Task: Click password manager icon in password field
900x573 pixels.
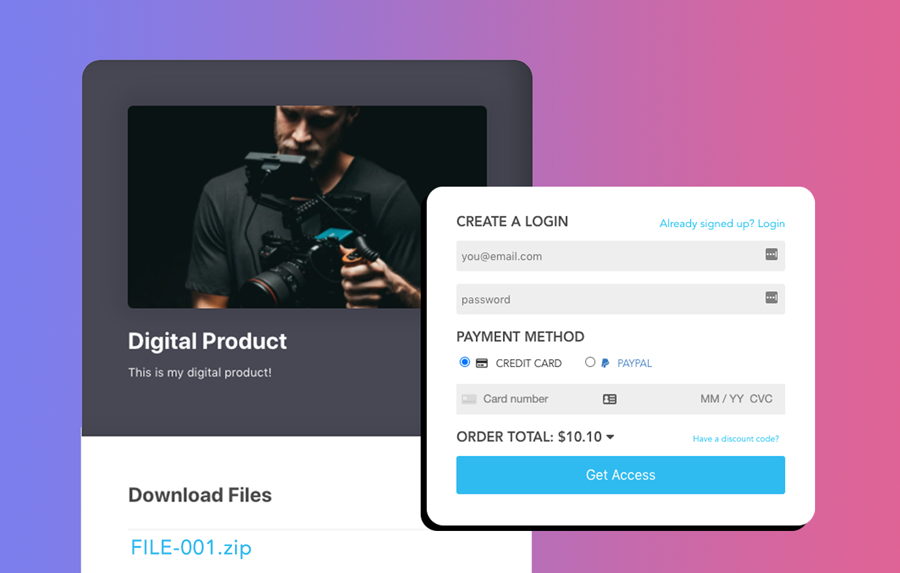Action: pyautogui.click(x=771, y=297)
